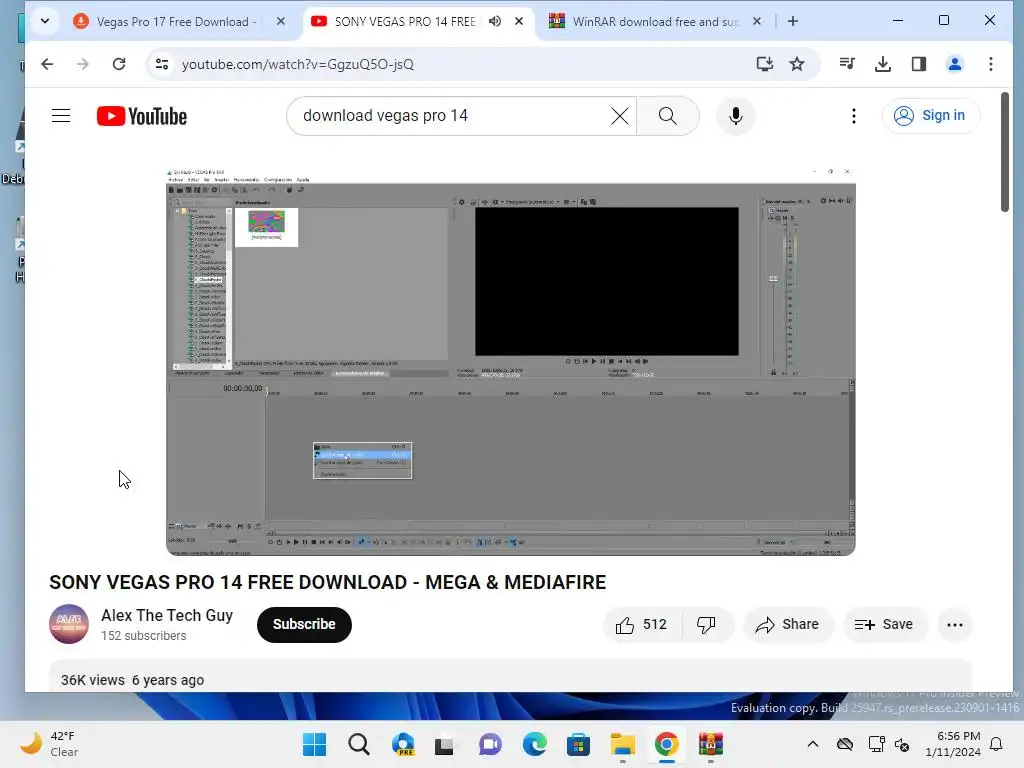Toggle Chrome side panel

pos(918,63)
